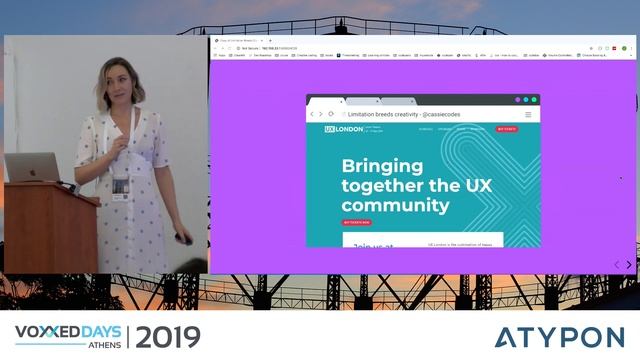Bookmark this page with the star icon

pos(591,48)
